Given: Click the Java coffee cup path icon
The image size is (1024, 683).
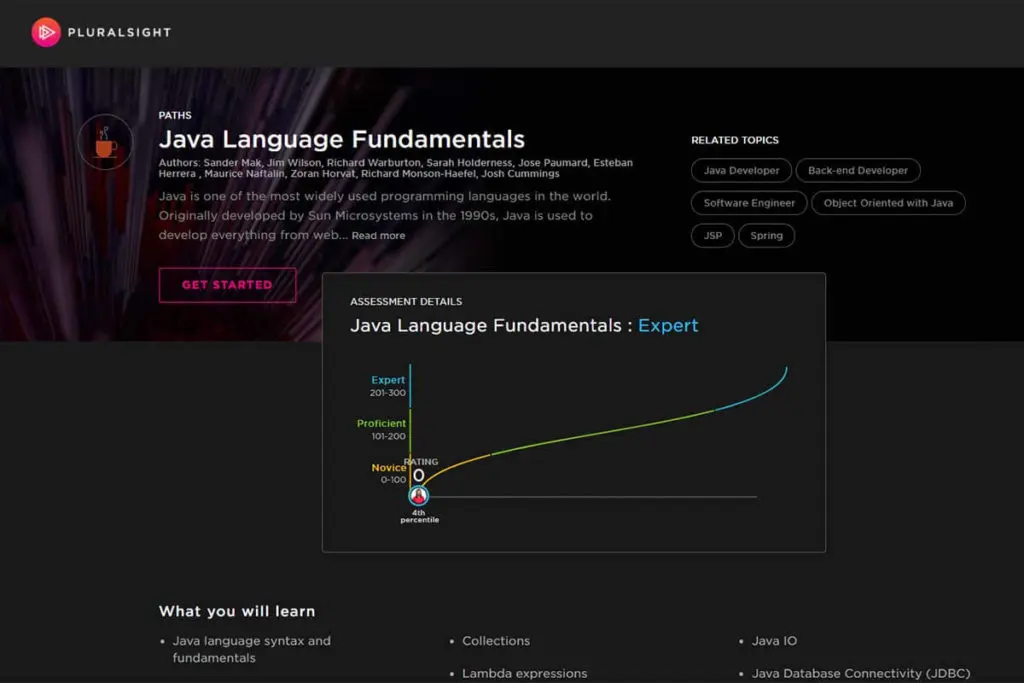Looking at the screenshot, I should (105, 142).
